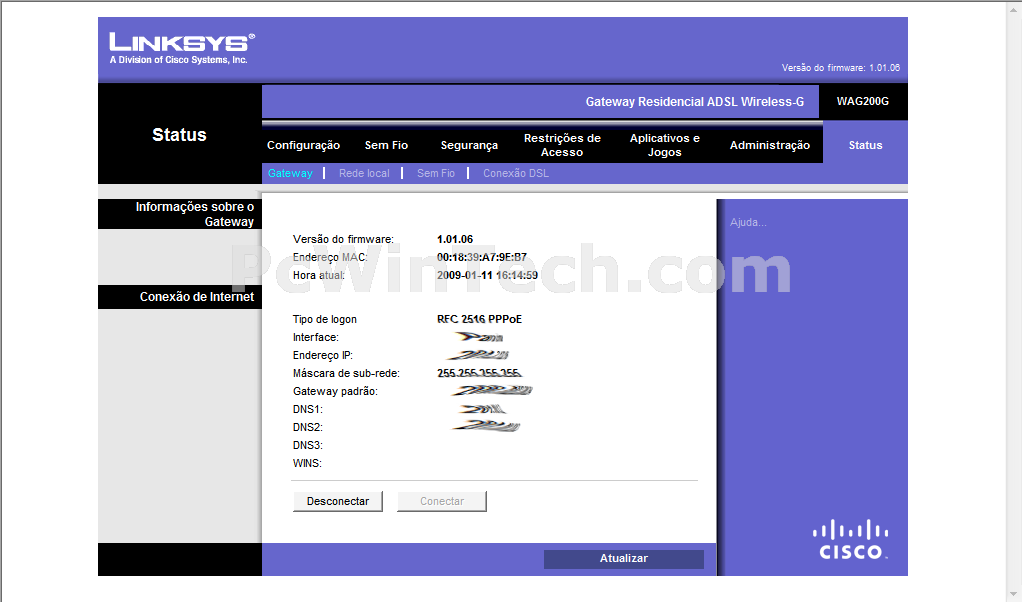This screenshot has height=602, width=1022.
Task: Go to Aplicativos e Jogos tab
Action: pyautogui.click(x=665, y=145)
